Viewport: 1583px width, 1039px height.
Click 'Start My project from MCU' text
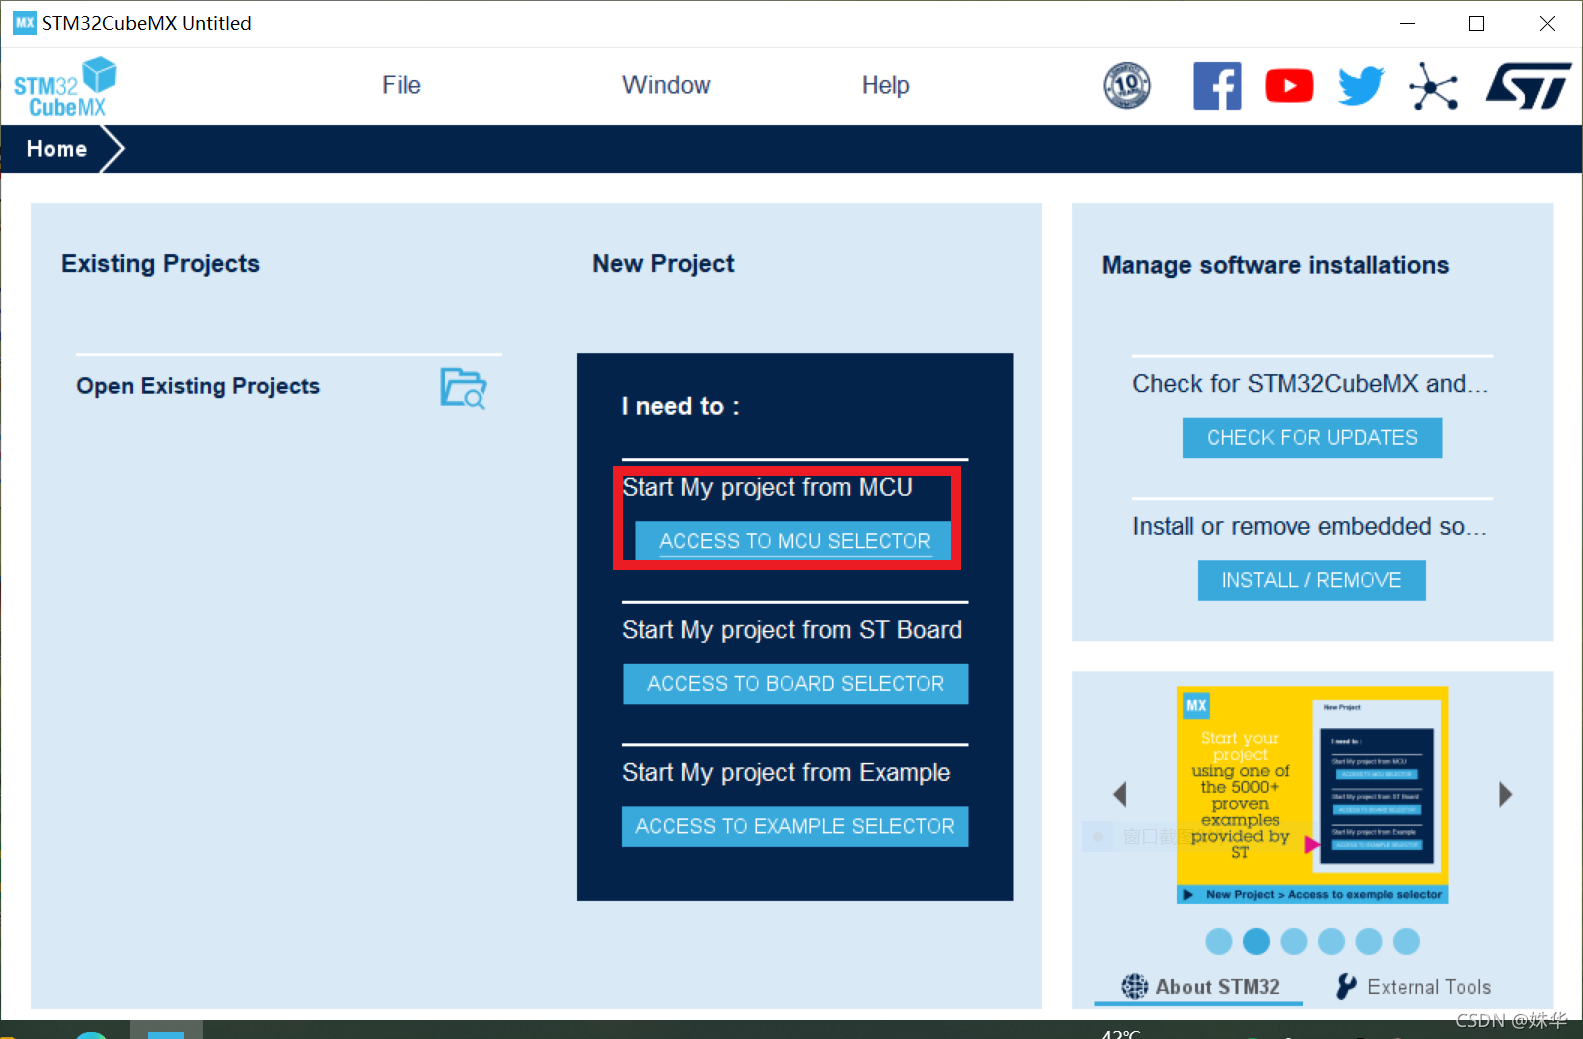click(x=767, y=487)
